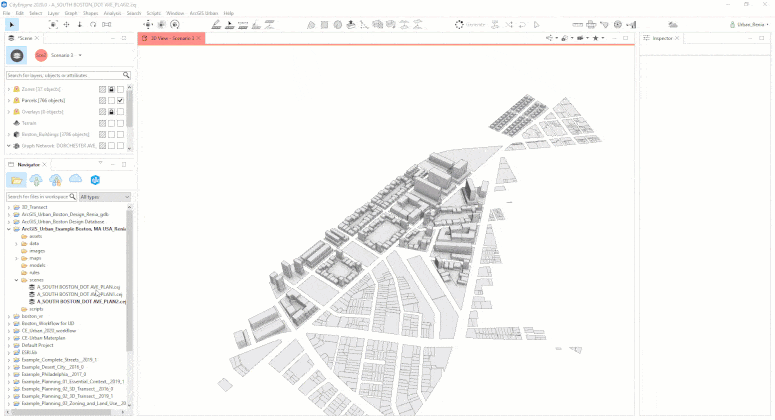This screenshot has width=775, height=420.
Task: Toggle the Graph Network visibility checkbox
Action: [x=120, y=146]
